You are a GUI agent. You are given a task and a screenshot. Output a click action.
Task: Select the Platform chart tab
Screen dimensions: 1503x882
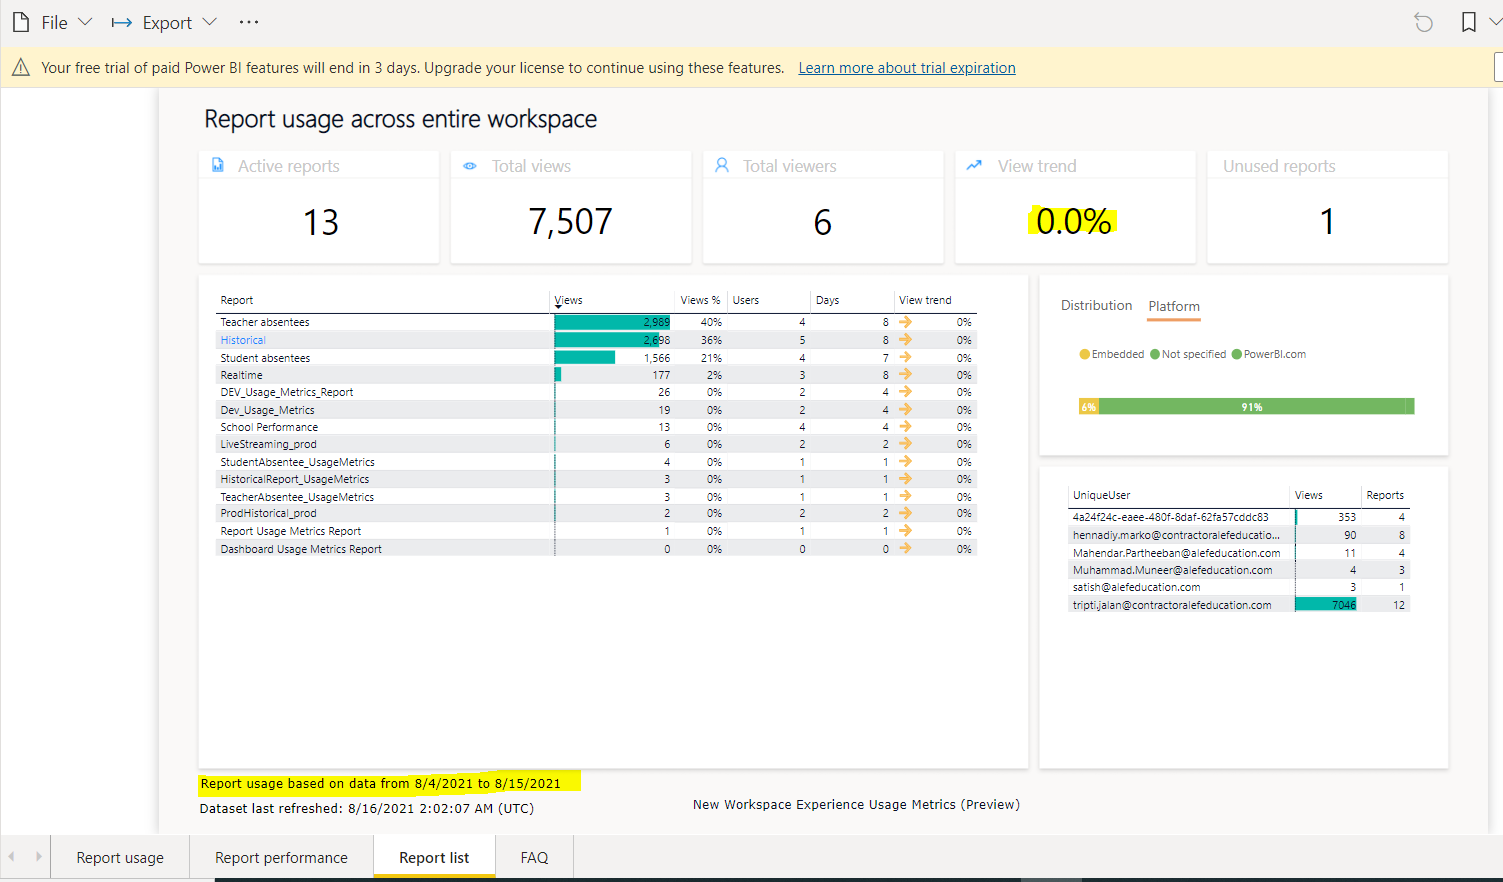pos(1174,306)
